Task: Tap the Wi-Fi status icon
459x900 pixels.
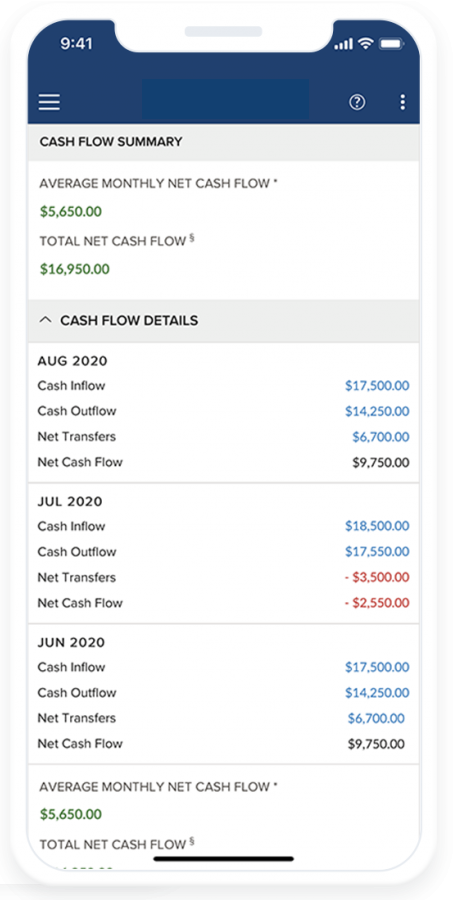Action: pos(364,44)
